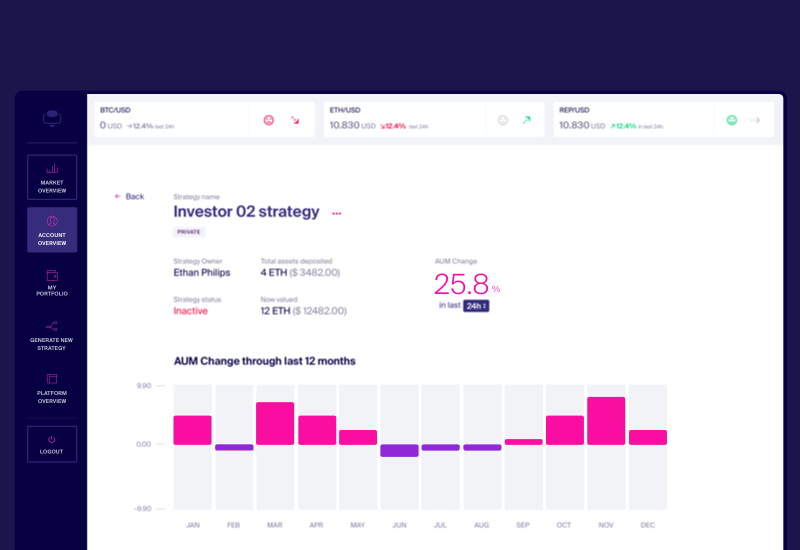Toggle the sad-face sentiment on BTC/USD
Image resolution: width=800 pixels, height=550 pixels.
269,120
